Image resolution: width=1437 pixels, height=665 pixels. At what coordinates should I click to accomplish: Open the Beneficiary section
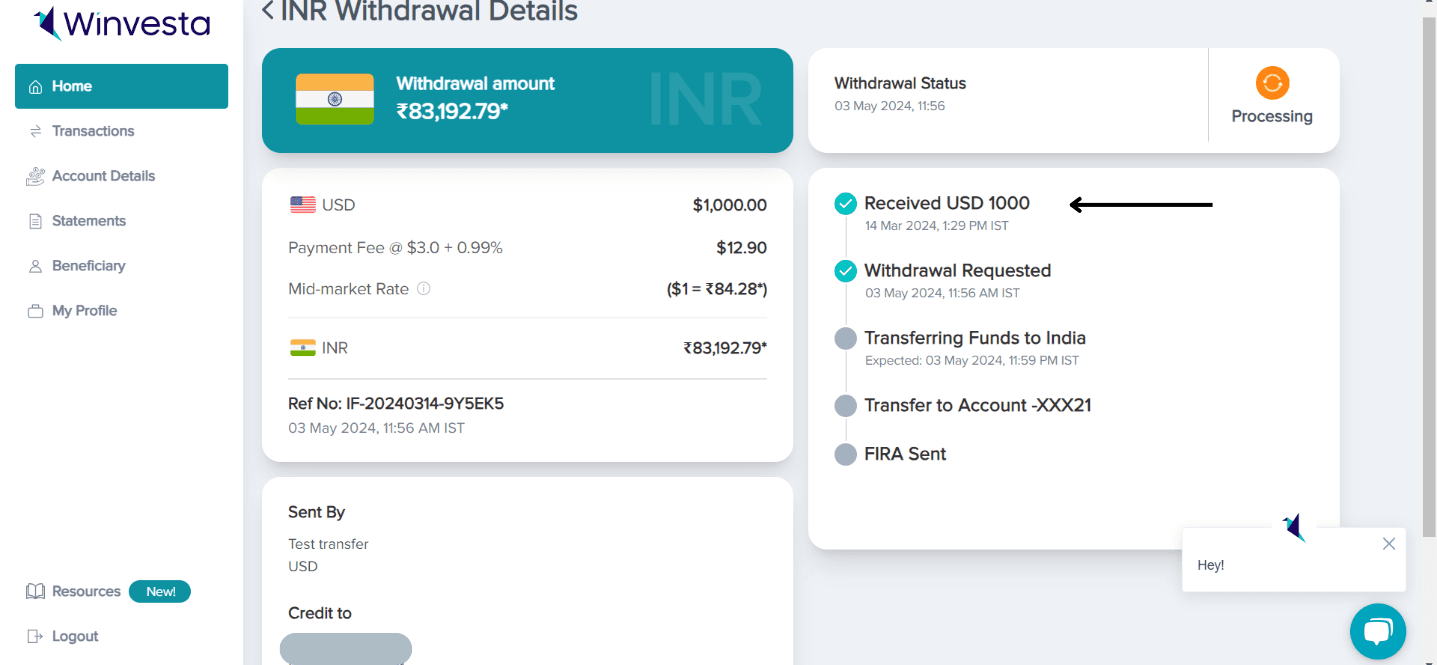point(88,266)
